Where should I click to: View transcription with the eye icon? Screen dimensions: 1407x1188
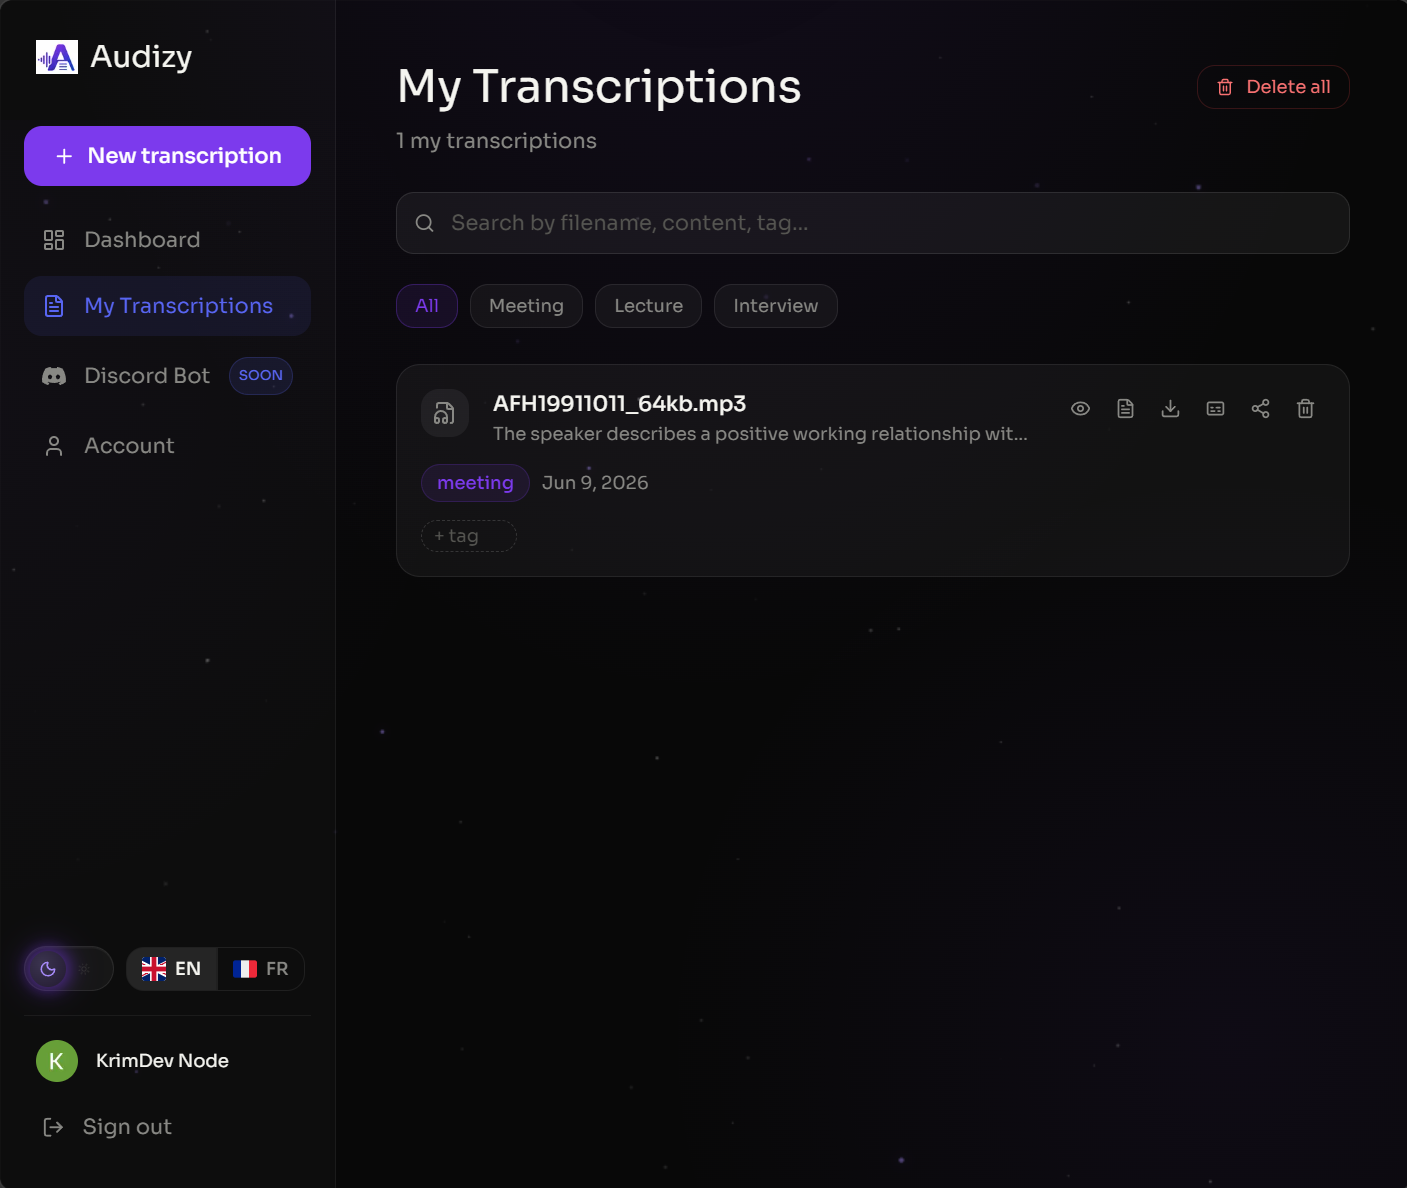(x=1080, y=408)
